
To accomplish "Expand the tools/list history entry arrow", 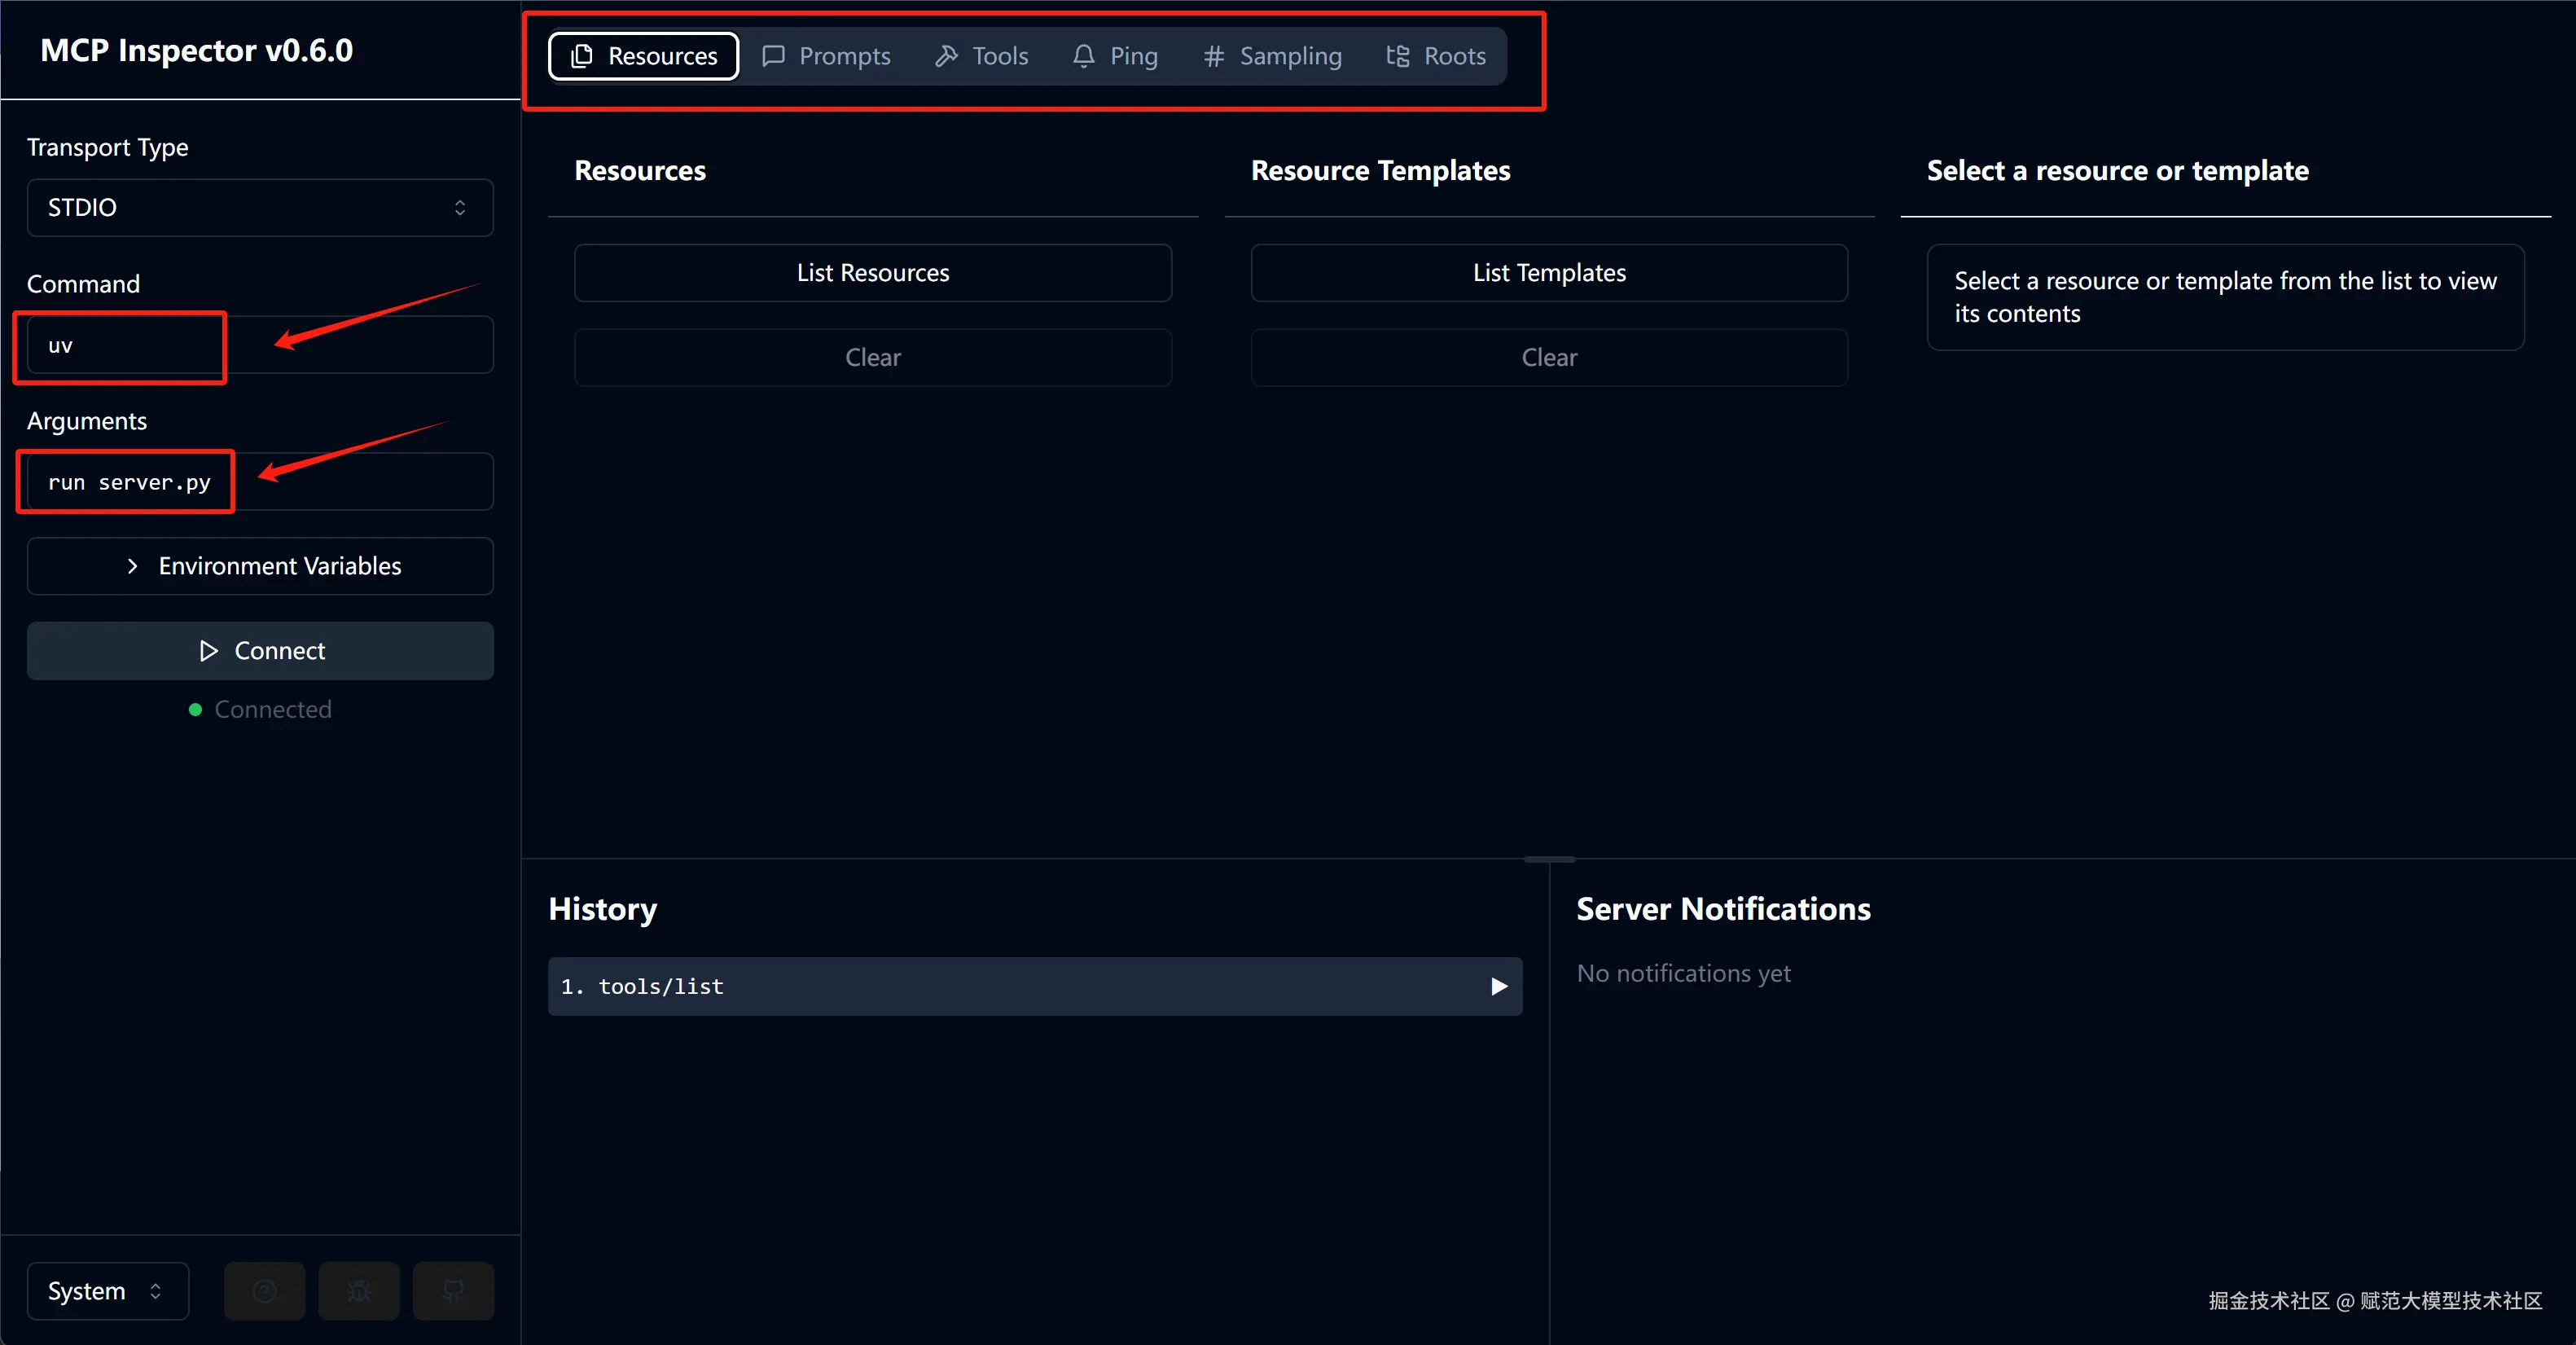I will point(1498,987).
